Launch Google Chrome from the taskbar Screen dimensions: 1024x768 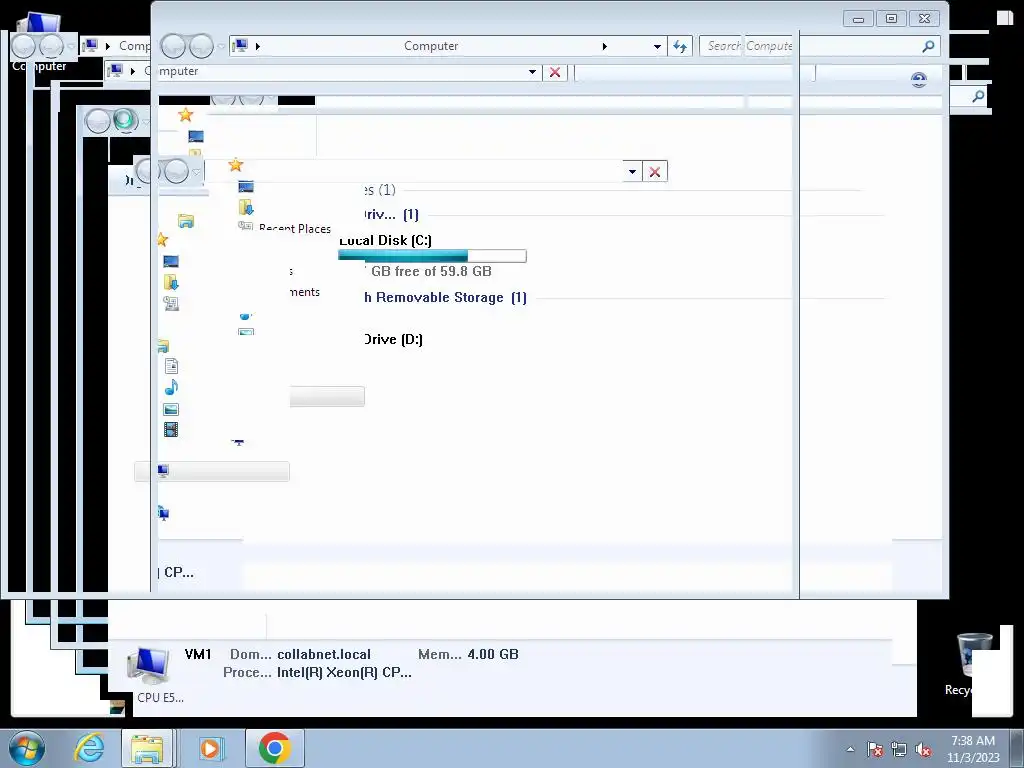(x=274, y=748)
